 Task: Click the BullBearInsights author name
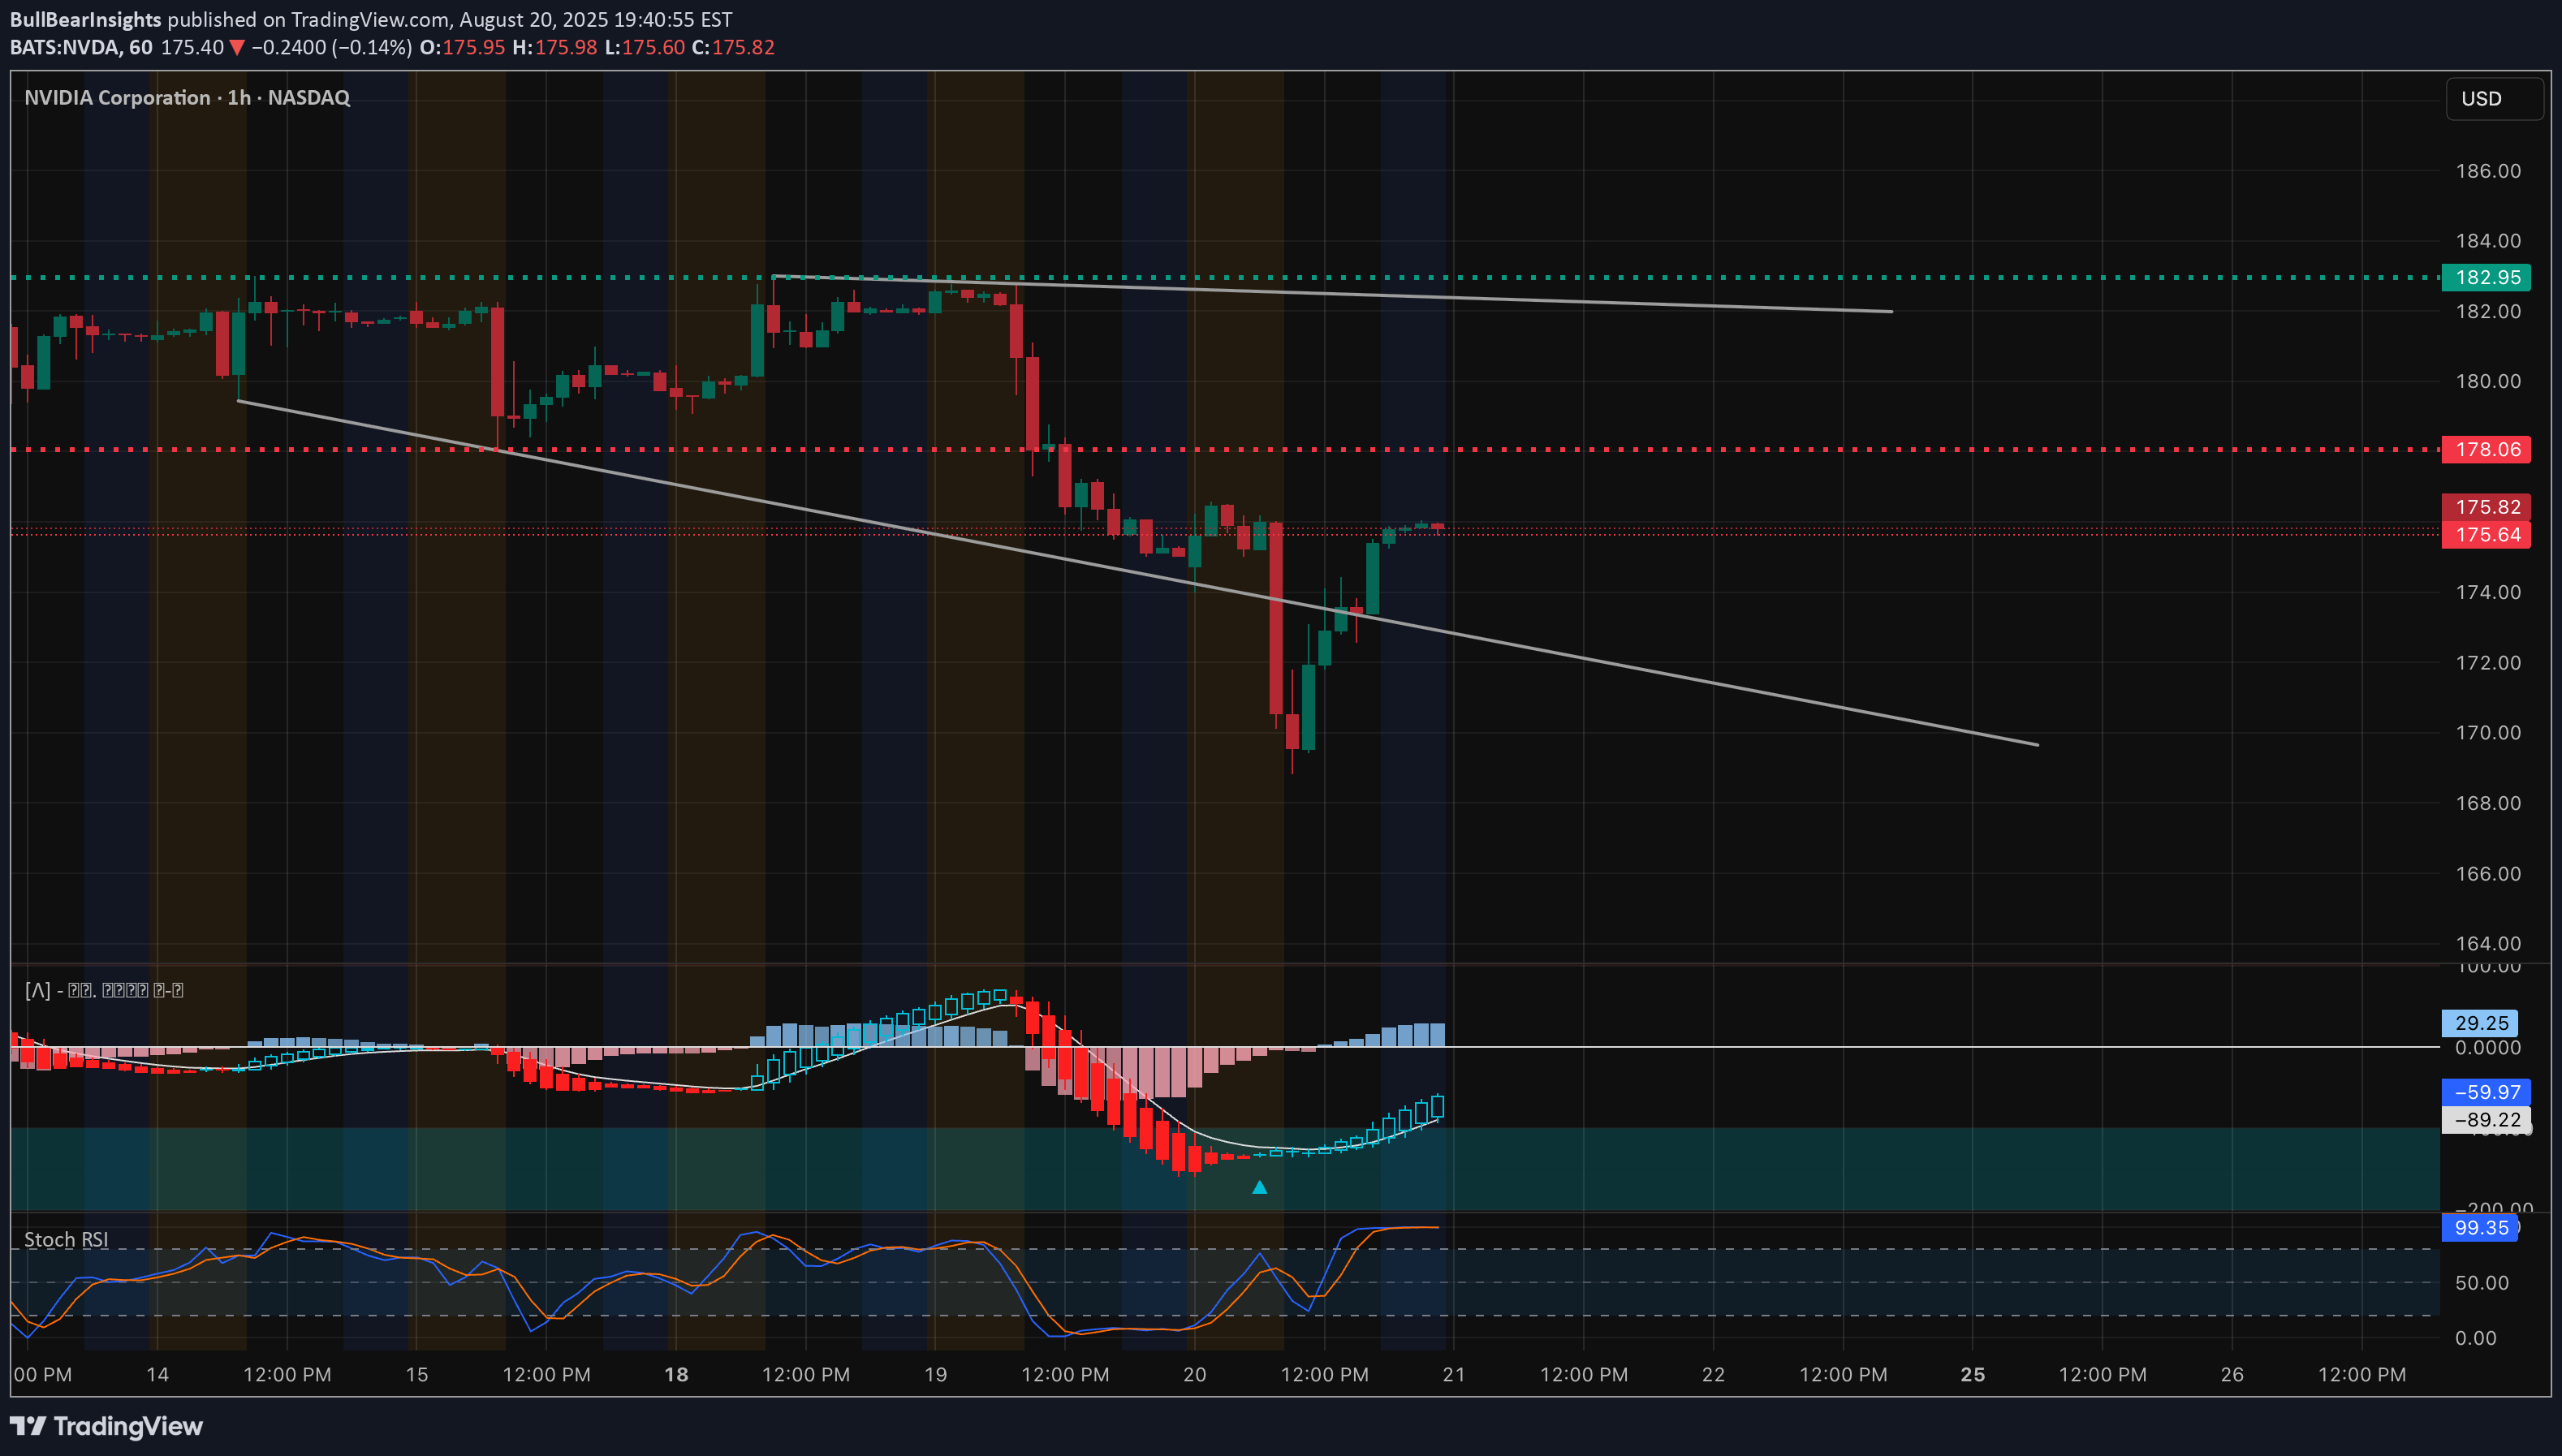85,19
